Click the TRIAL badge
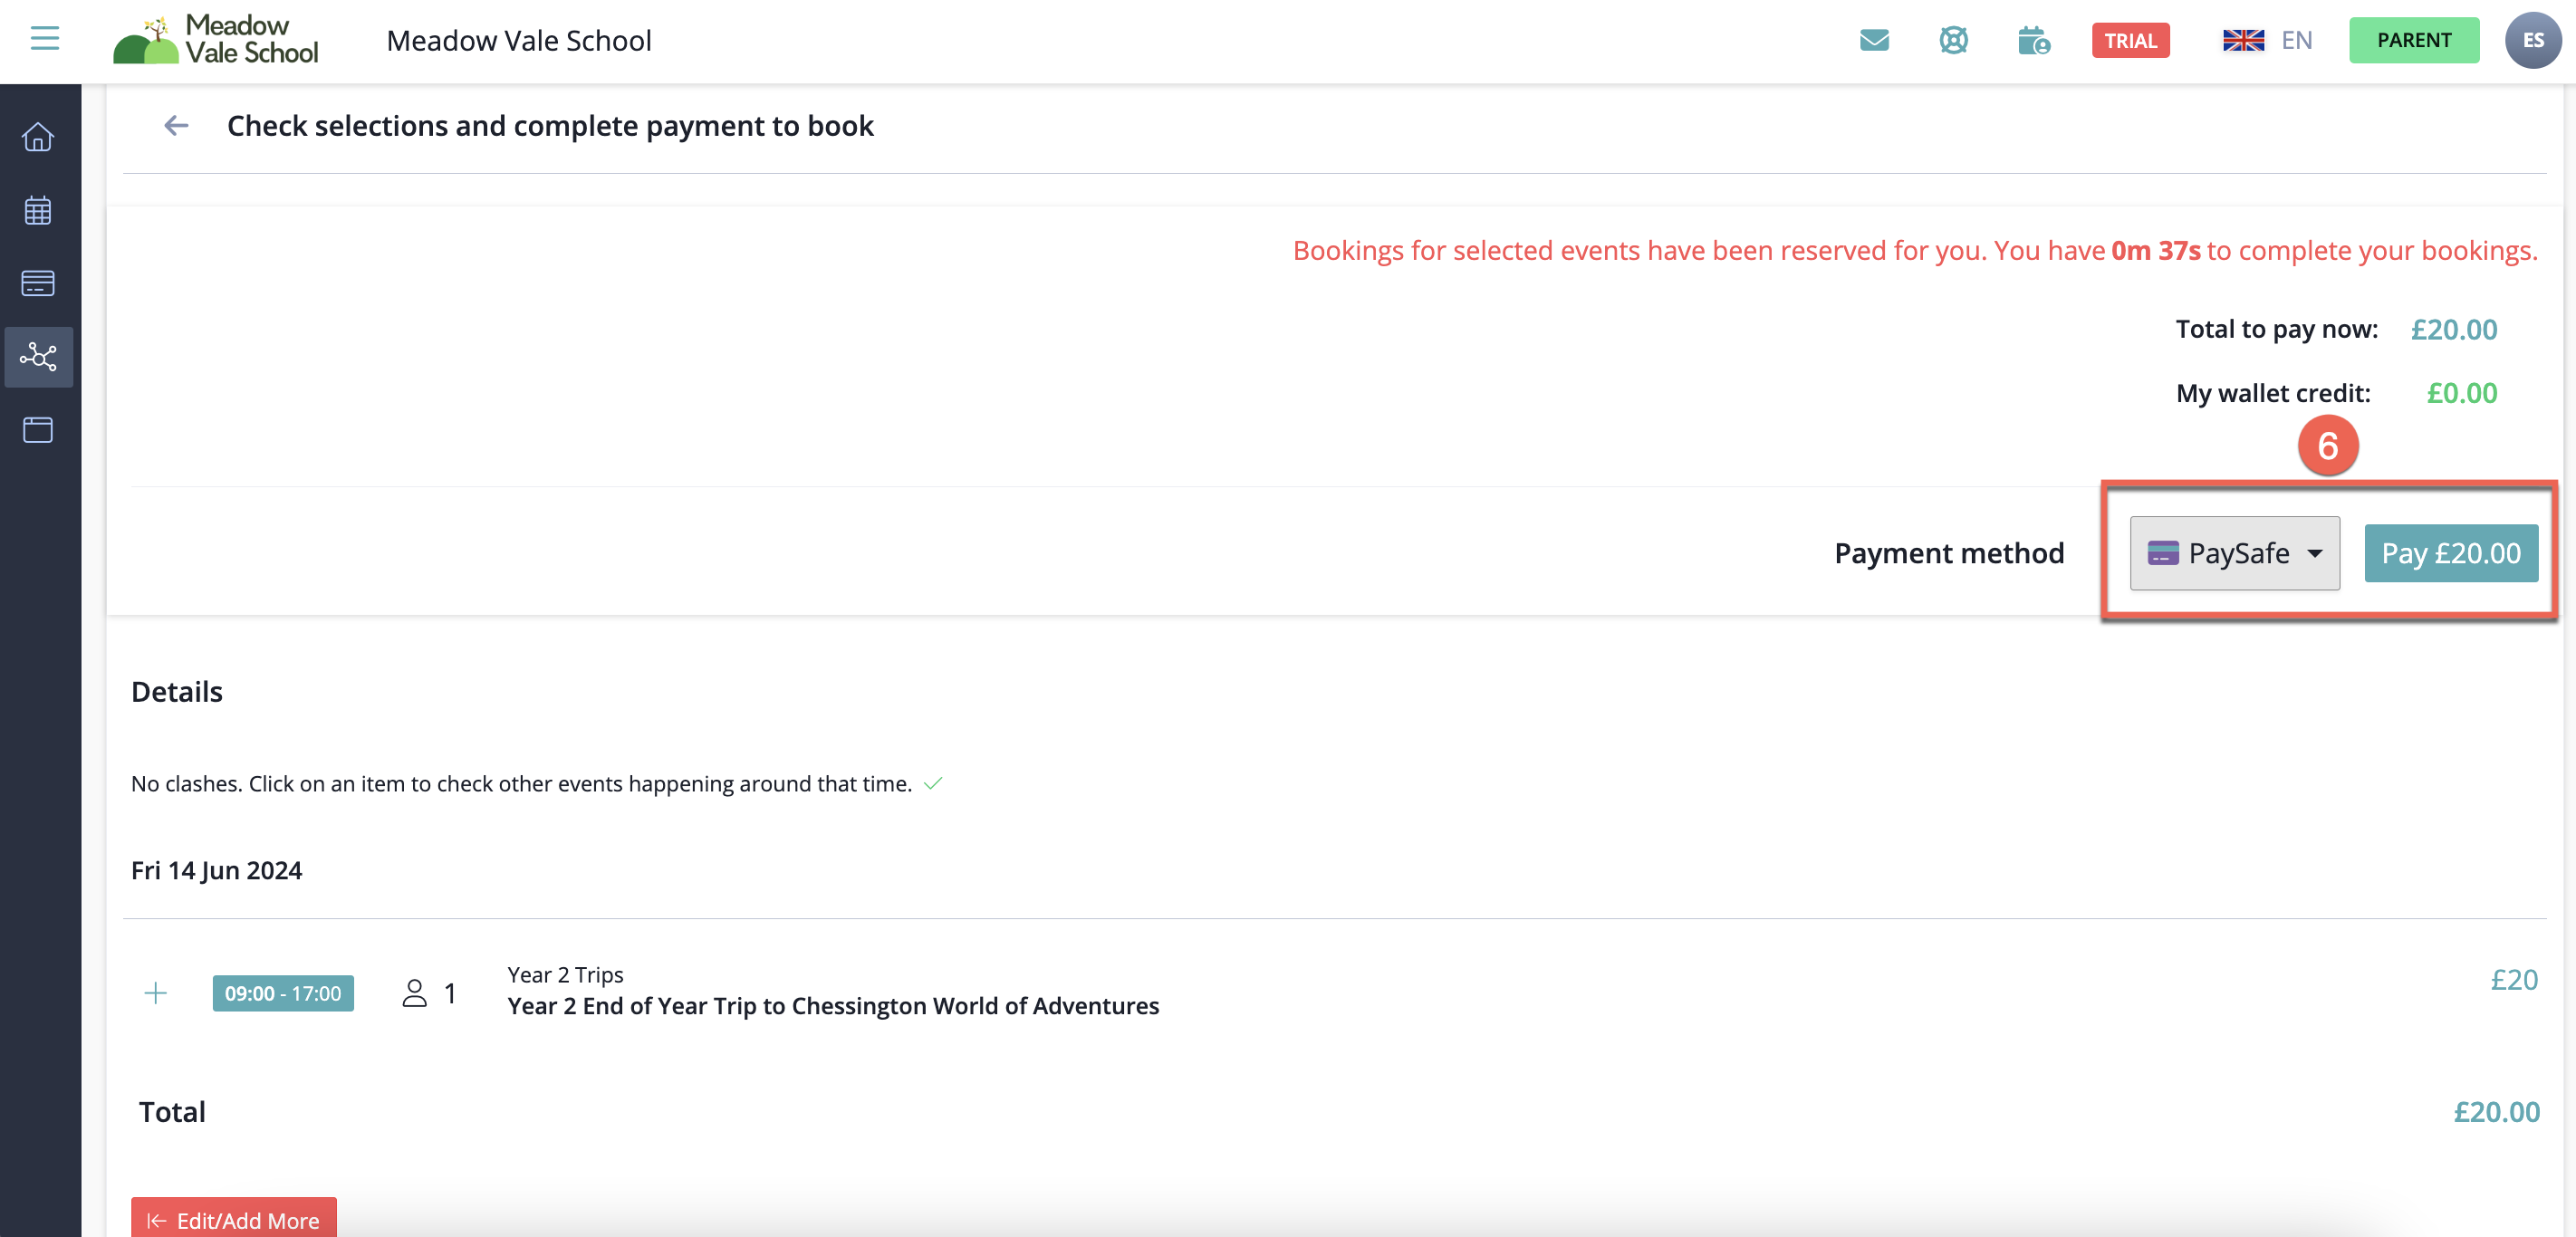This screenshot has height=1237, width=2576. (2130, 40)
